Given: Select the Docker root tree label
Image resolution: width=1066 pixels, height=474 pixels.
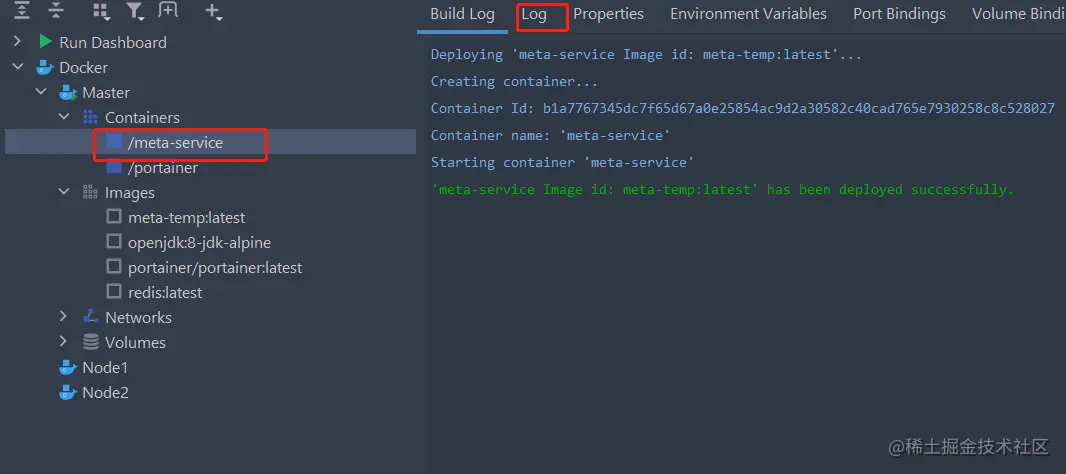Looking at the screenshot, I should click(x=84, y=67).
